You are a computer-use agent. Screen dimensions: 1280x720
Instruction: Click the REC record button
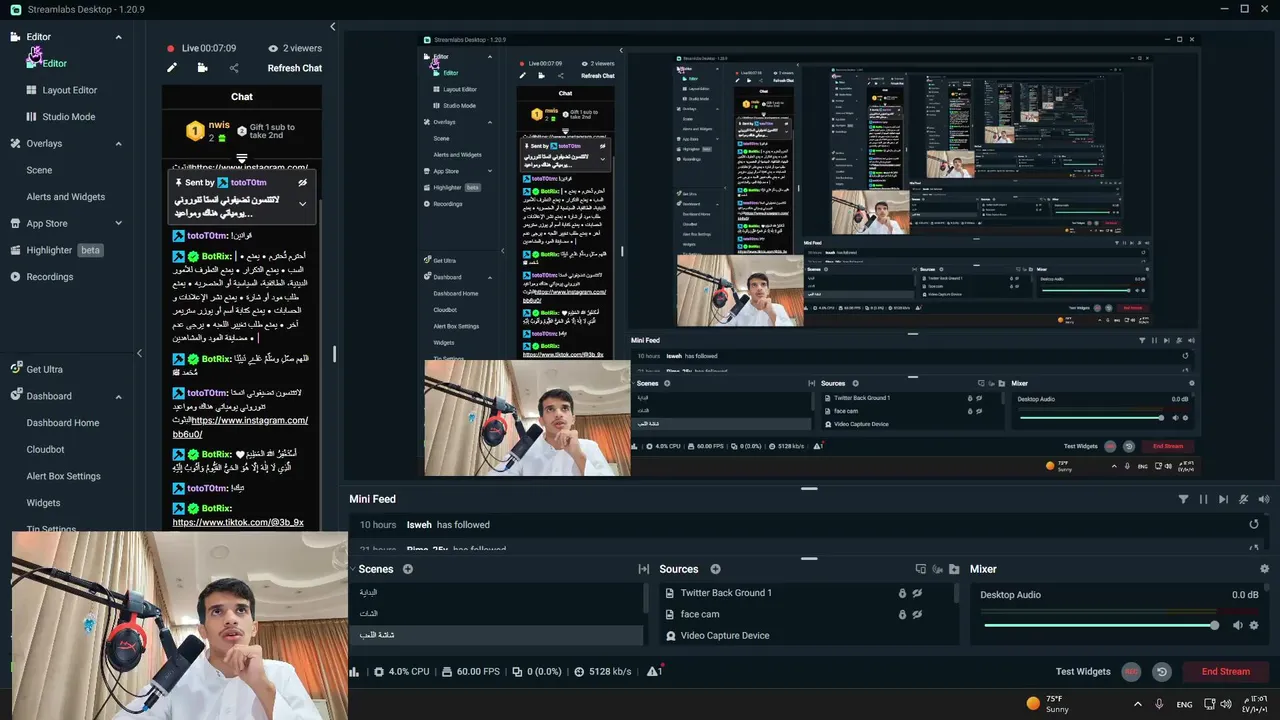coord(1131,672)
